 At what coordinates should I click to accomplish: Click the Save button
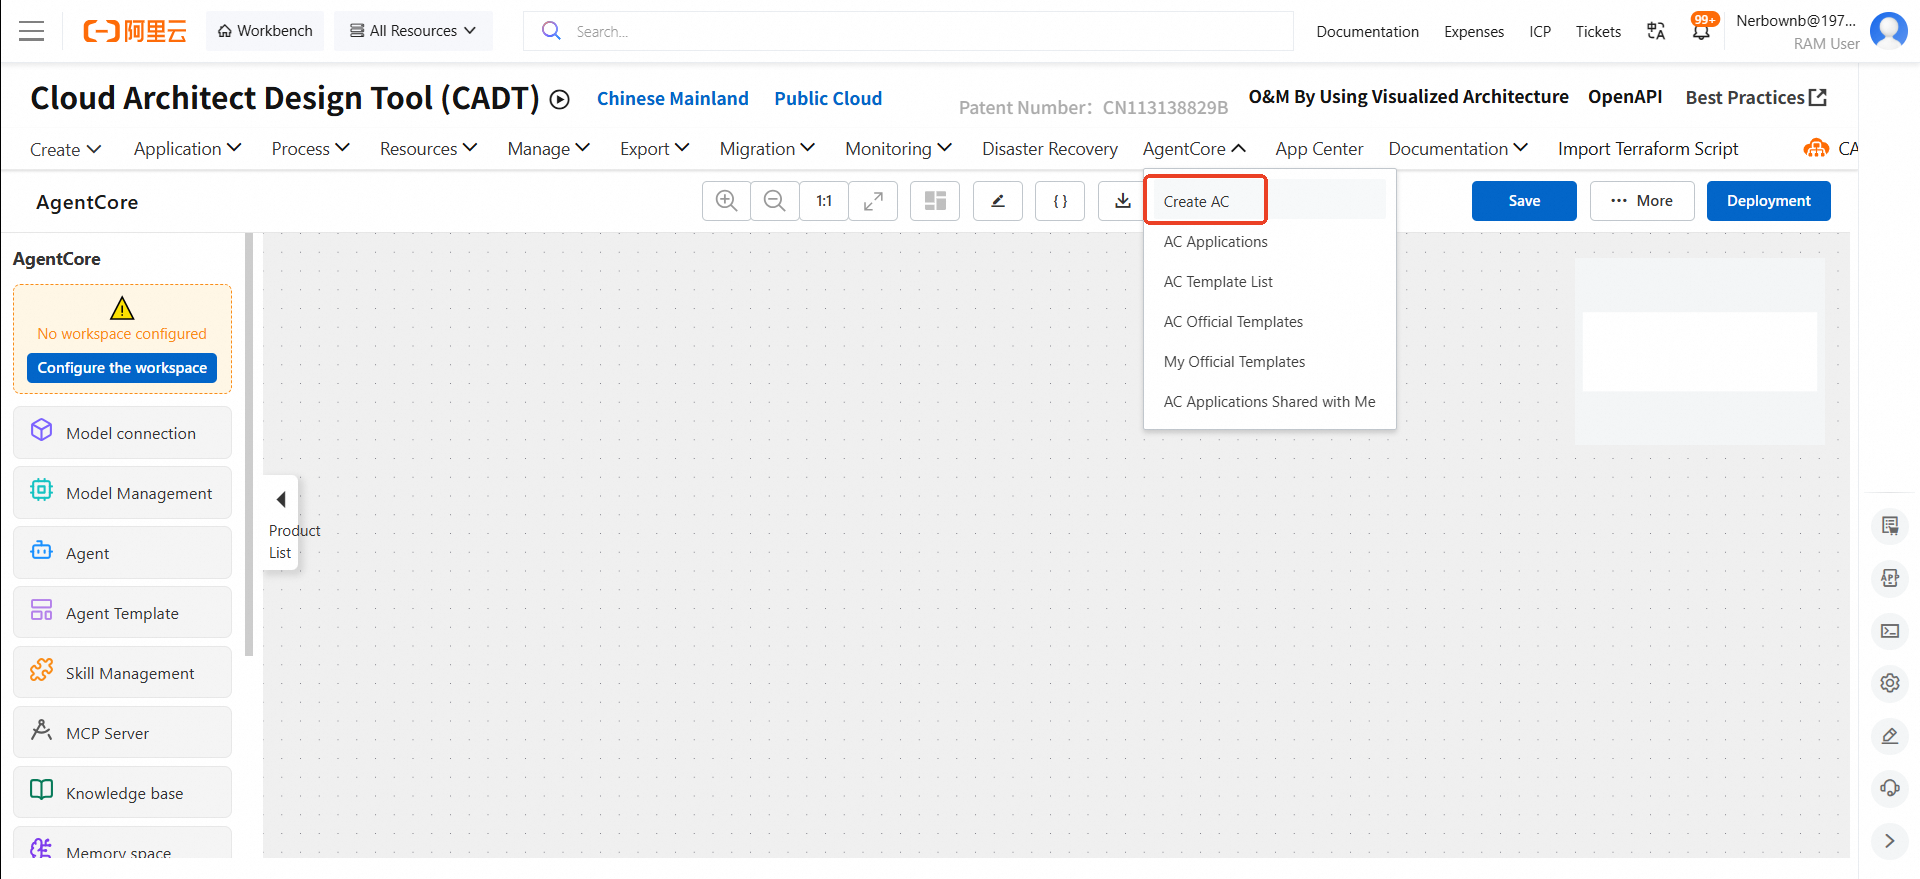coord(1524,201)
